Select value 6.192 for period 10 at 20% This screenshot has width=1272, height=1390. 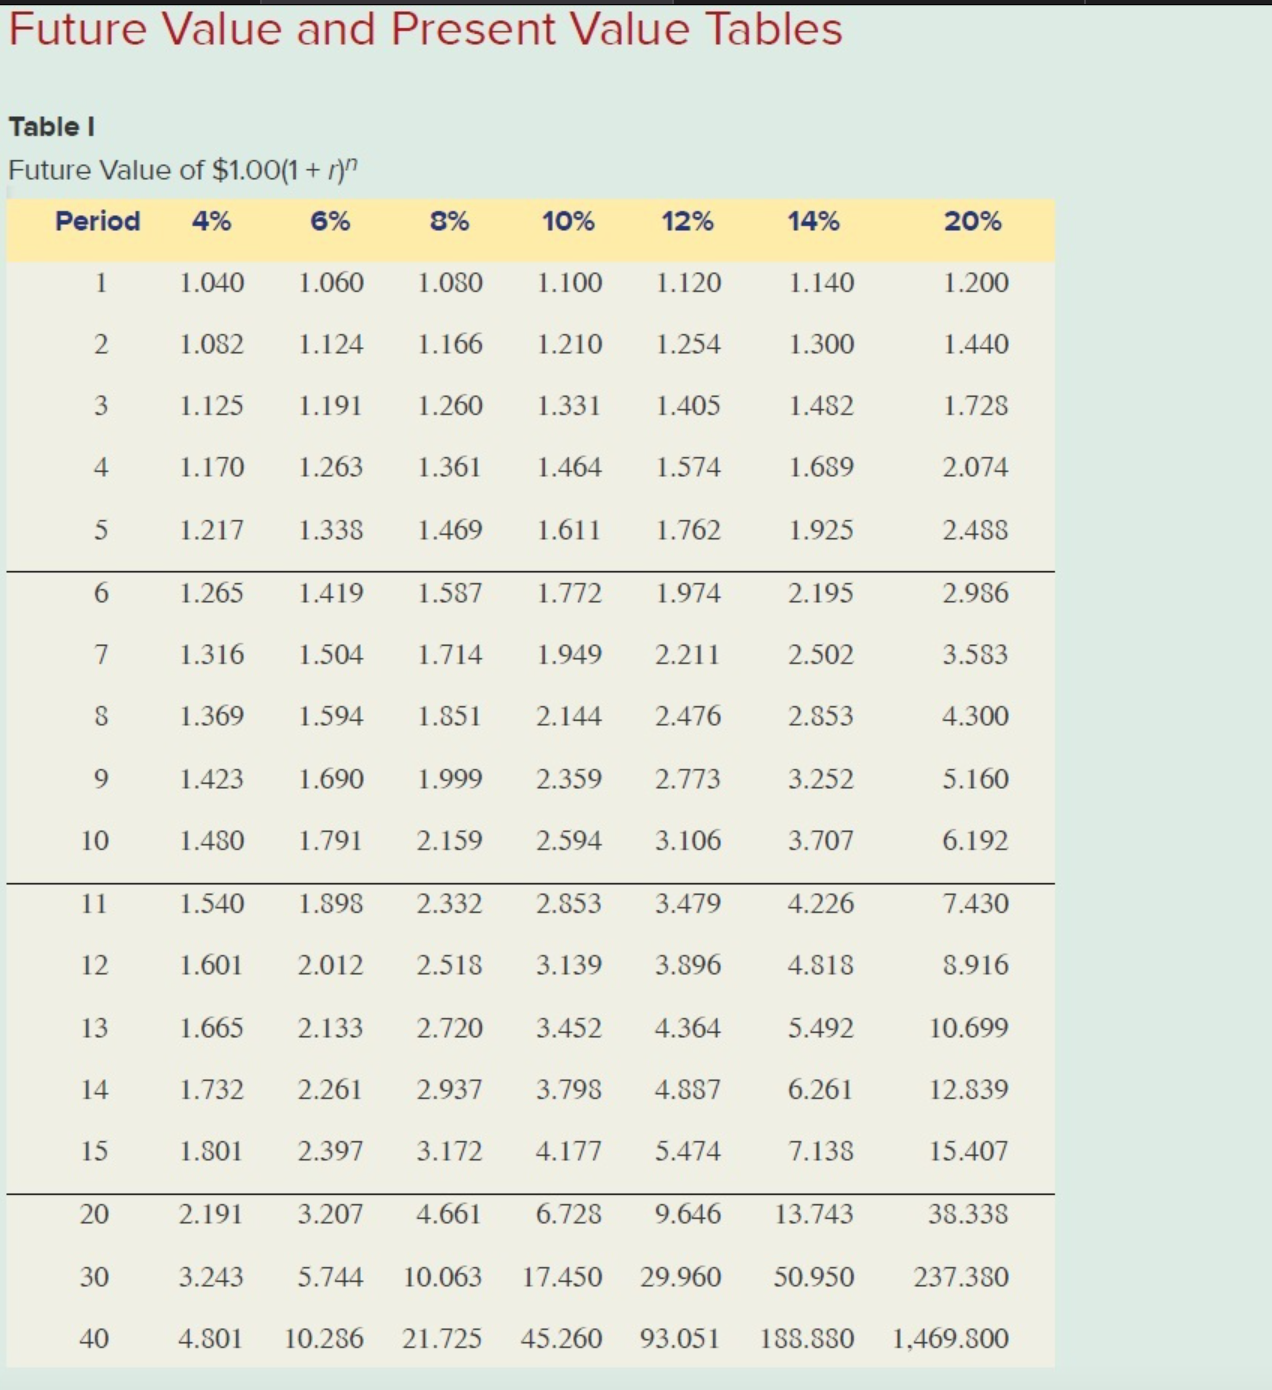tap(975, 840)
